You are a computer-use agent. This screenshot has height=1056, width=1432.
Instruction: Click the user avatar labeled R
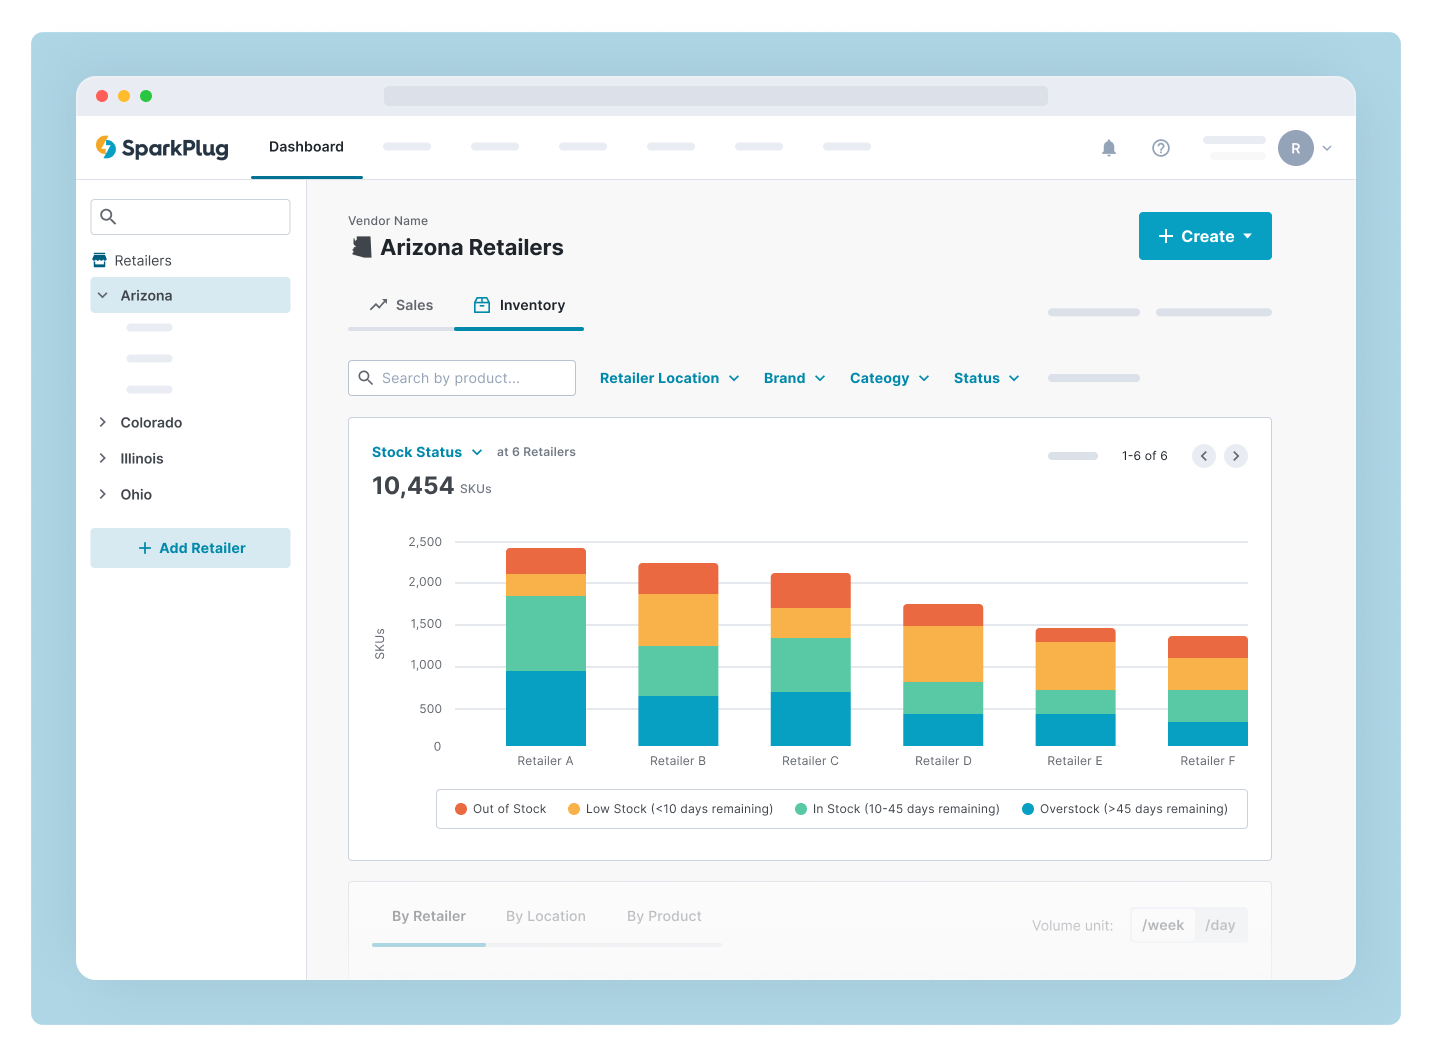pos(1296,148)
